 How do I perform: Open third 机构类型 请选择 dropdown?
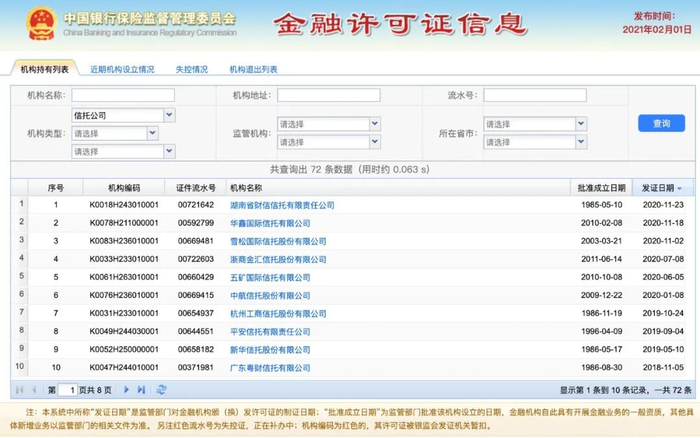point(169,151)
